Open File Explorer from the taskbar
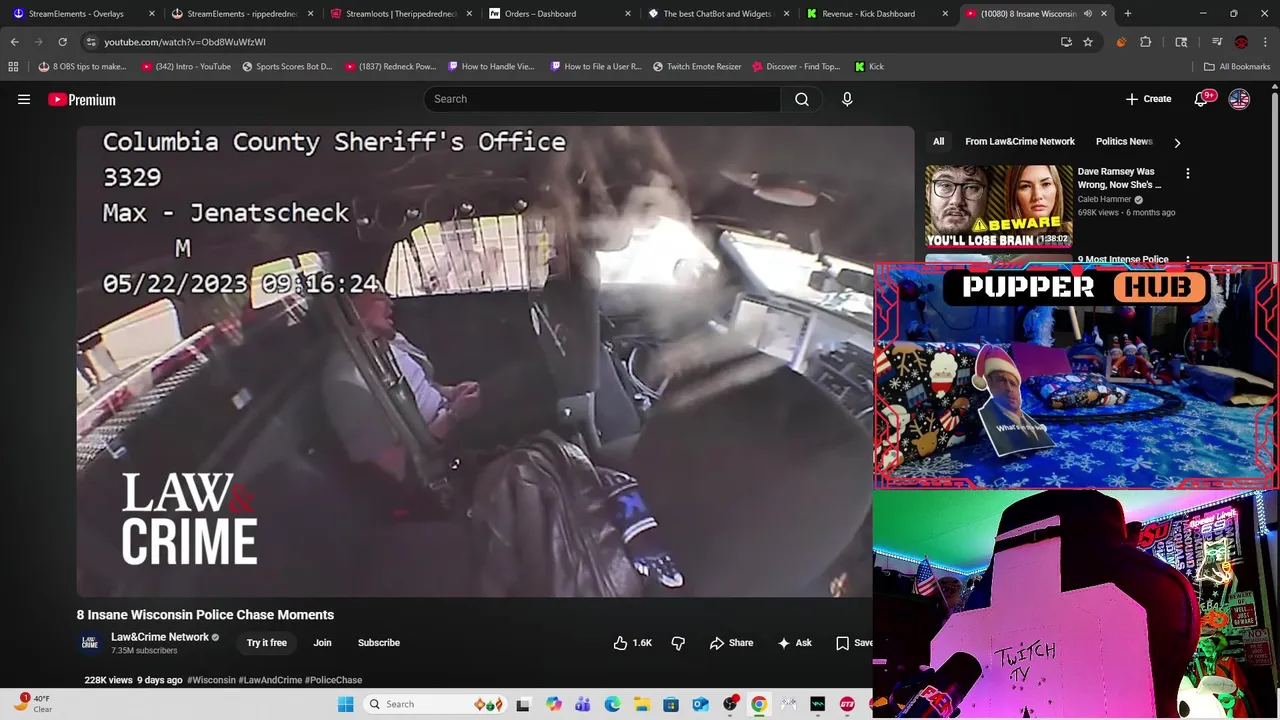Viewport: 1280px width, 720px height. pos(641,704)
